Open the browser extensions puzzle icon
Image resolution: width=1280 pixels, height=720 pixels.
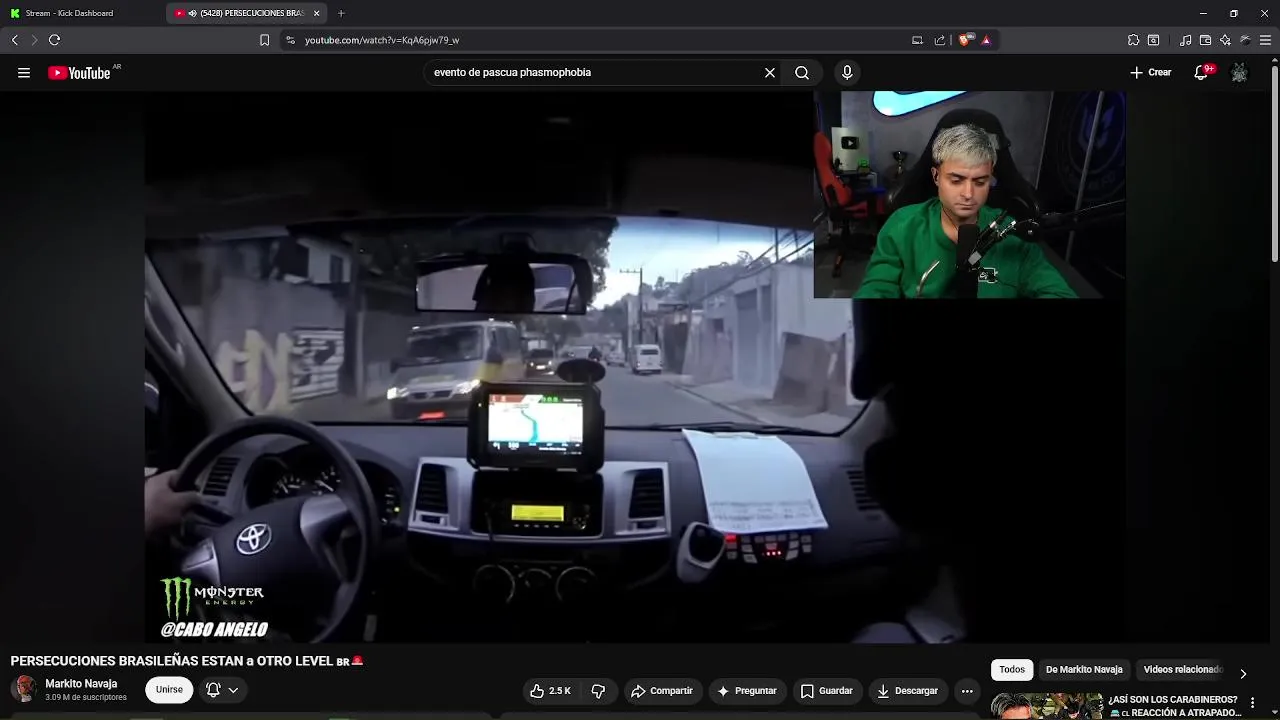point(1133,40)
